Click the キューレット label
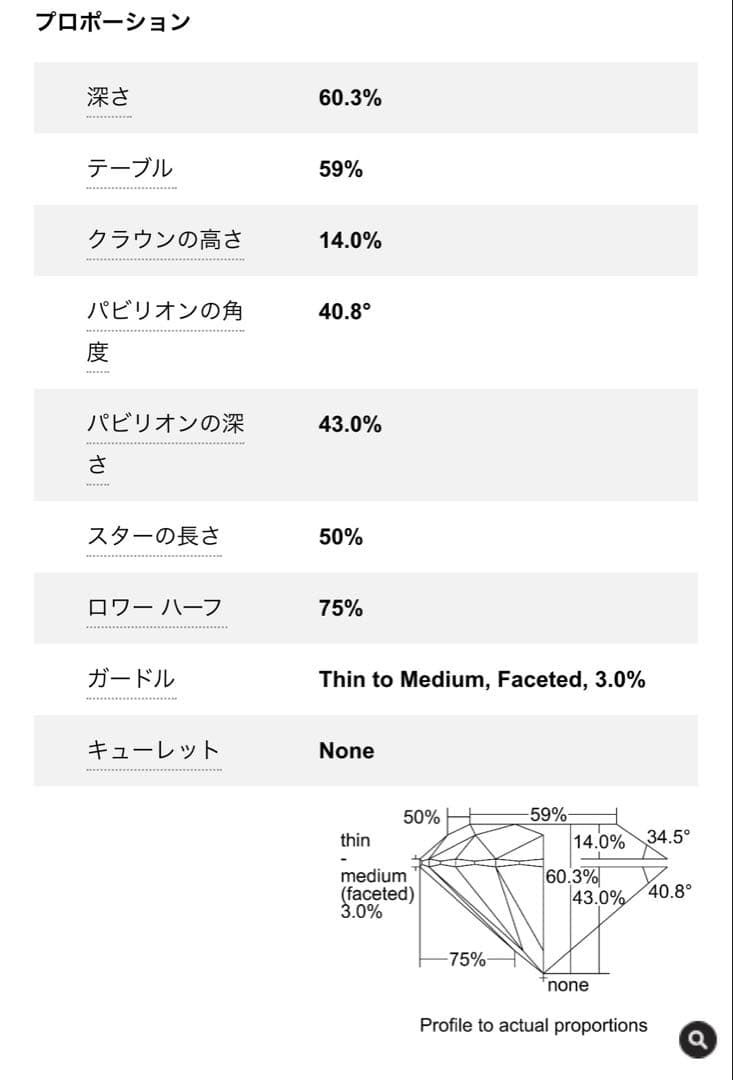The height and width of the screenshot is (1080, 733). 153,751
